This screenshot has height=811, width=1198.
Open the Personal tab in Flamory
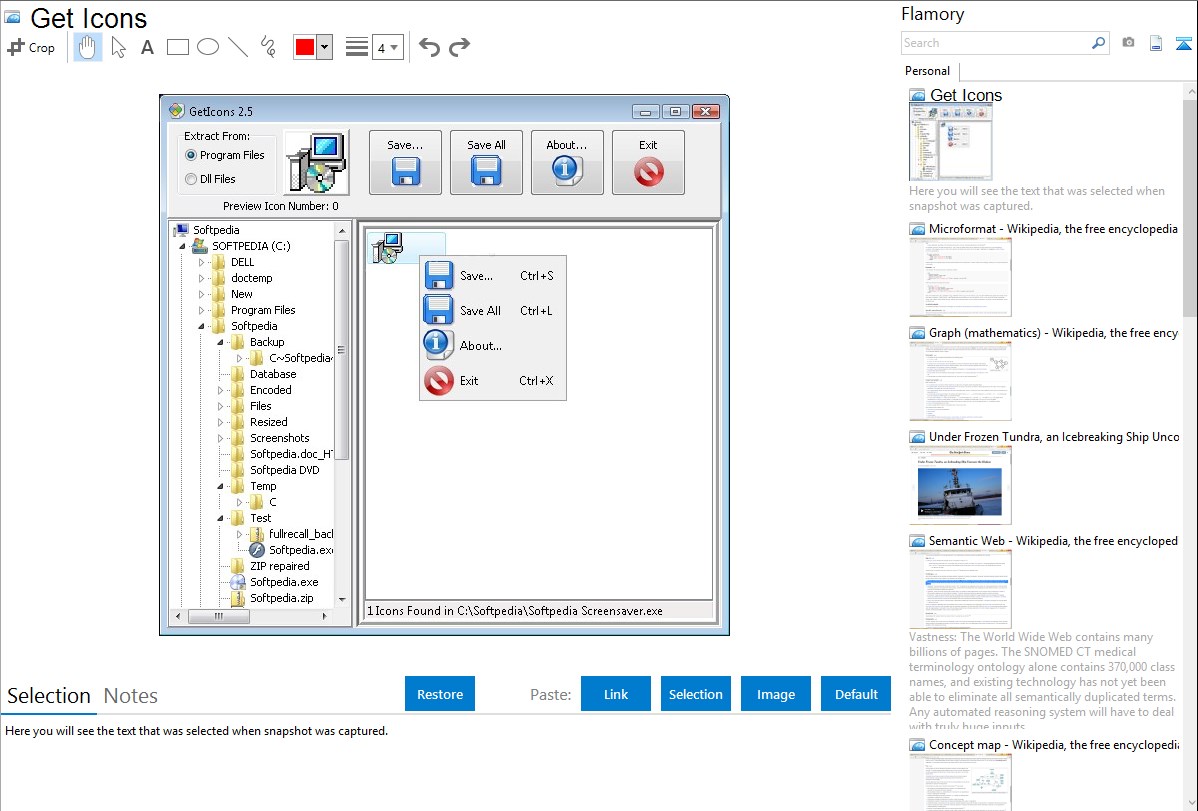tap(928, 71)
